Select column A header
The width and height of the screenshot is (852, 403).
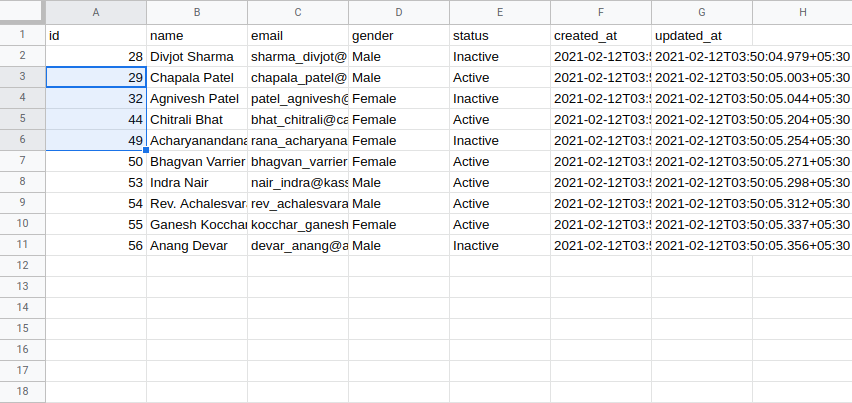coord(96,12)
